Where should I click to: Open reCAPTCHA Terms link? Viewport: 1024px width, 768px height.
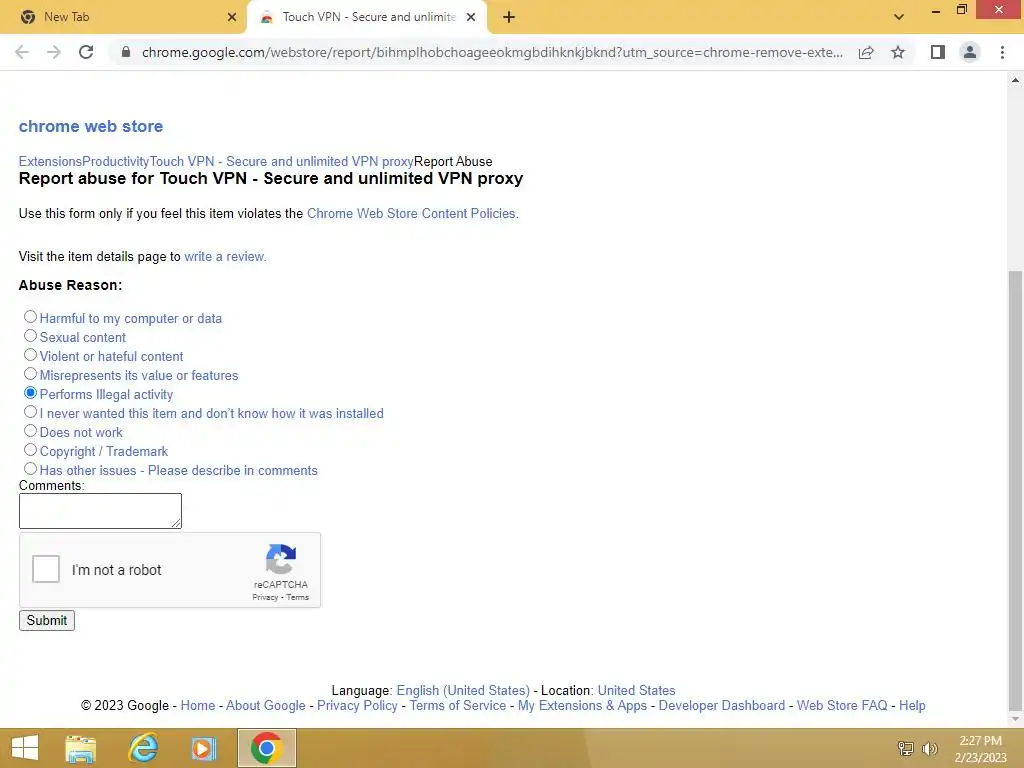tap(297, 597)
